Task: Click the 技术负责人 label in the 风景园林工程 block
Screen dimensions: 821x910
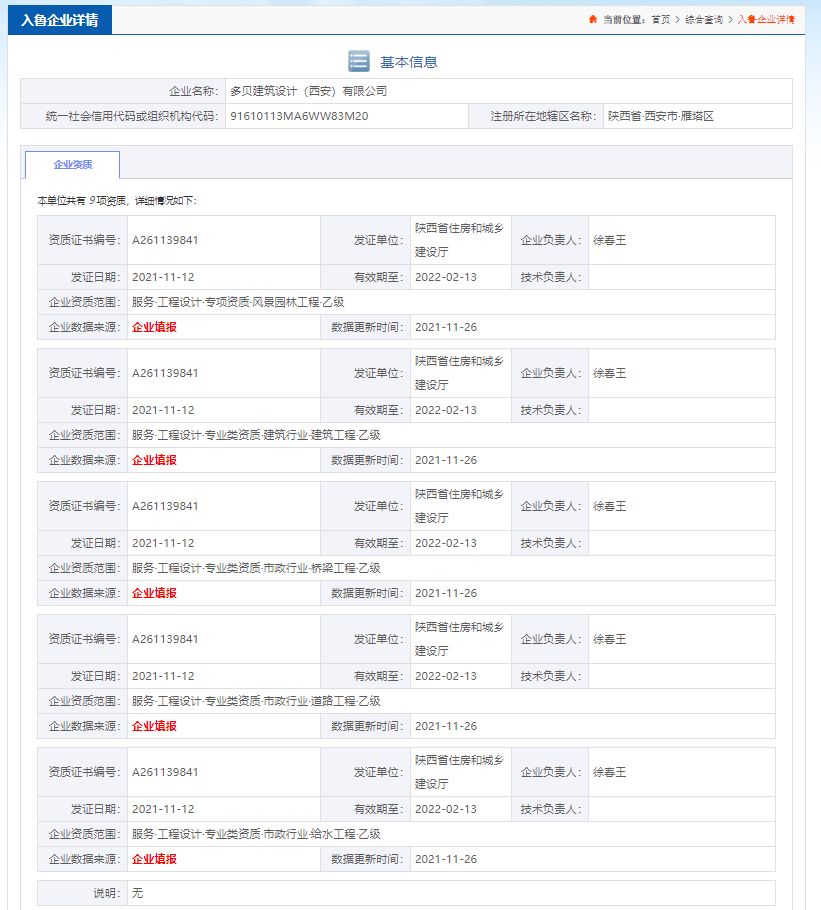Action: [x=550, y=277]
